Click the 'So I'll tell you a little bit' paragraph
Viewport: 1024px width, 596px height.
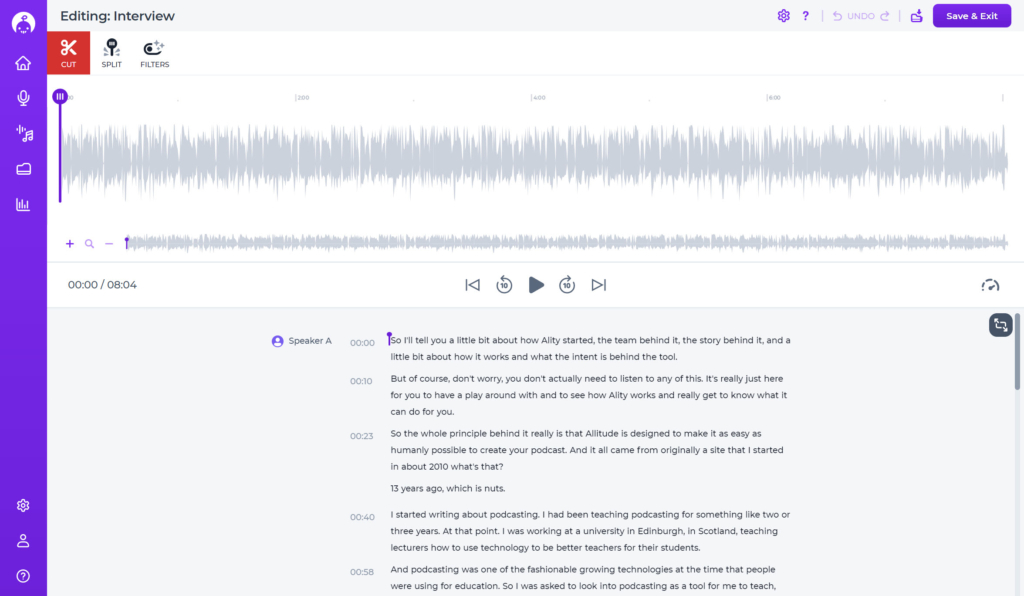point(590,349)
